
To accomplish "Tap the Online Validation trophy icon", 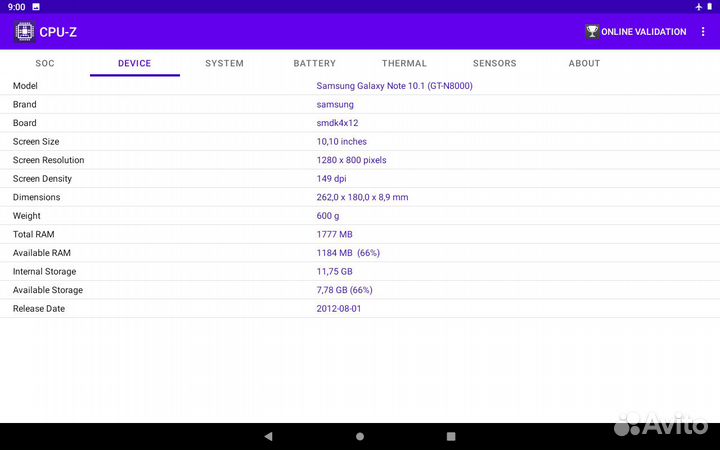I will (592, 32).
